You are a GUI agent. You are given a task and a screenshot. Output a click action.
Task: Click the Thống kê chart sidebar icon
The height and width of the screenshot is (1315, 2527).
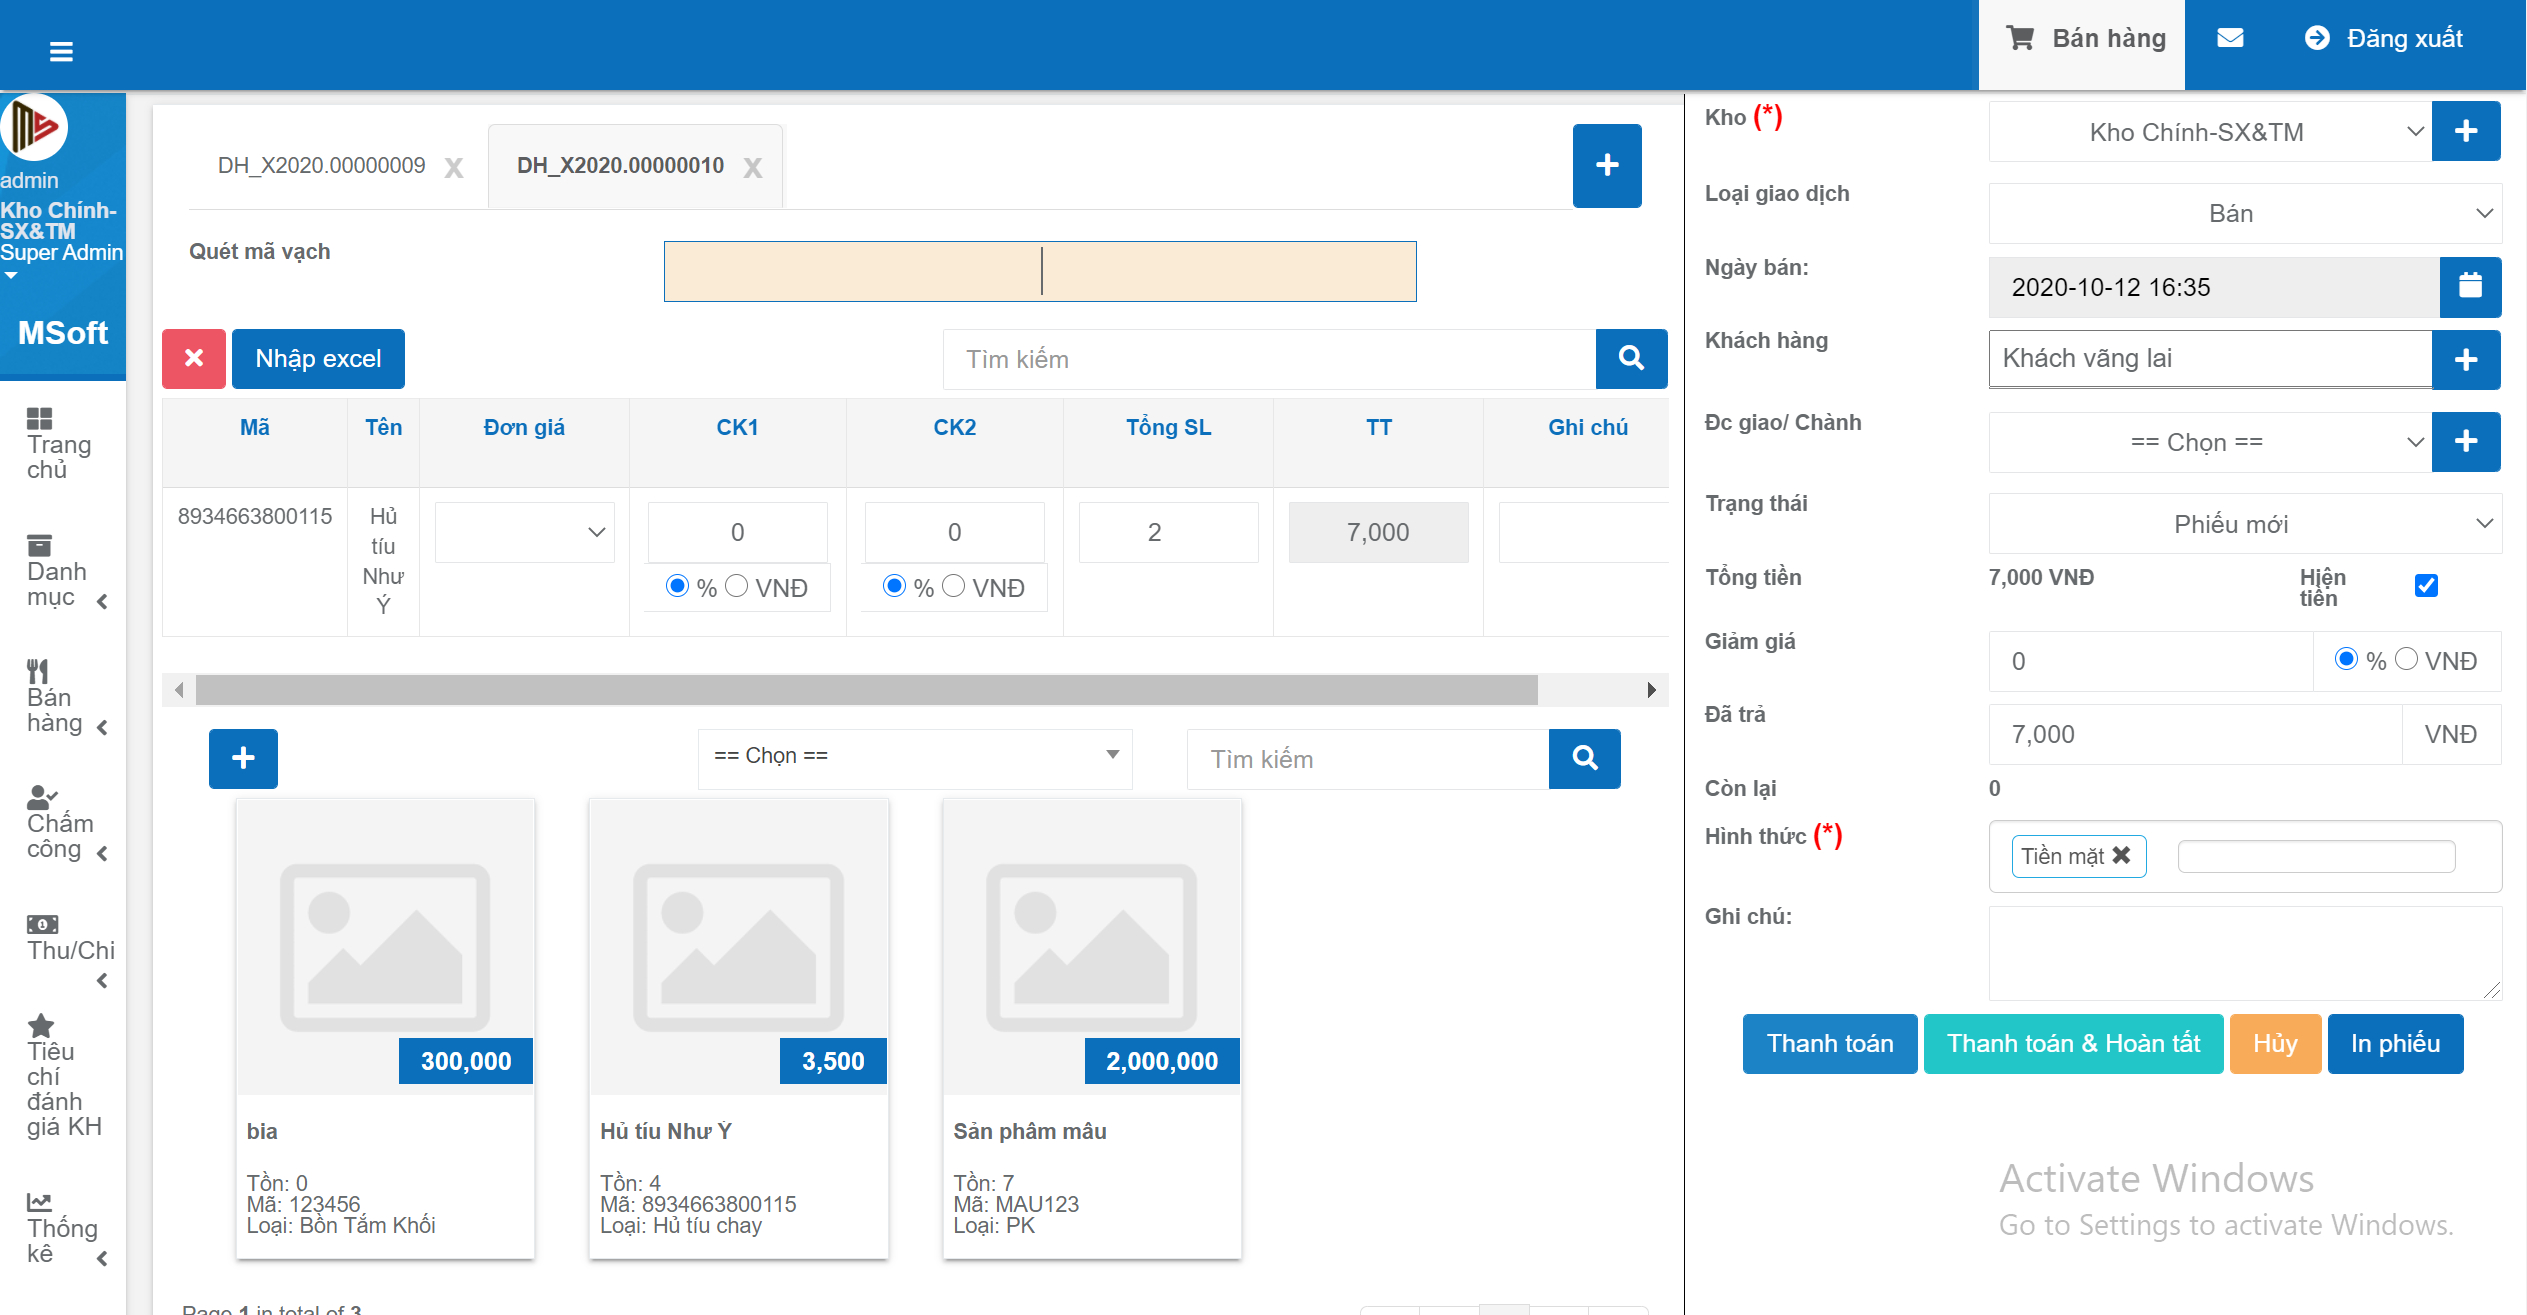click(x=39, y=1202)
